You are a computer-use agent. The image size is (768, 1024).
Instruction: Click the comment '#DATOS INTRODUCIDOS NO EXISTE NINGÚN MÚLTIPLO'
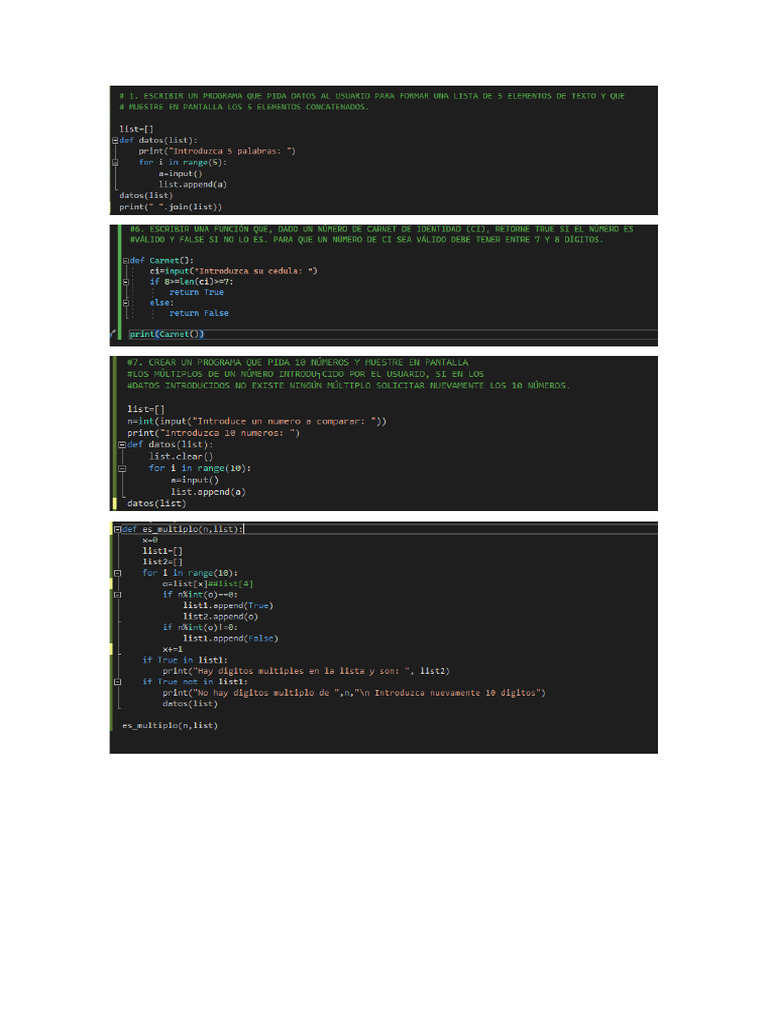coord(348,386)
